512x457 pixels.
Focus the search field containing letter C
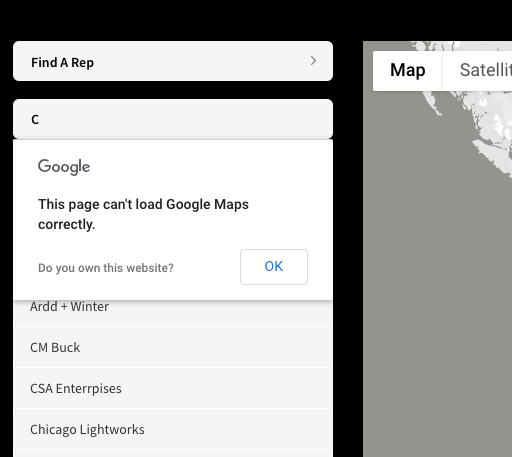[x=173, y=119]
